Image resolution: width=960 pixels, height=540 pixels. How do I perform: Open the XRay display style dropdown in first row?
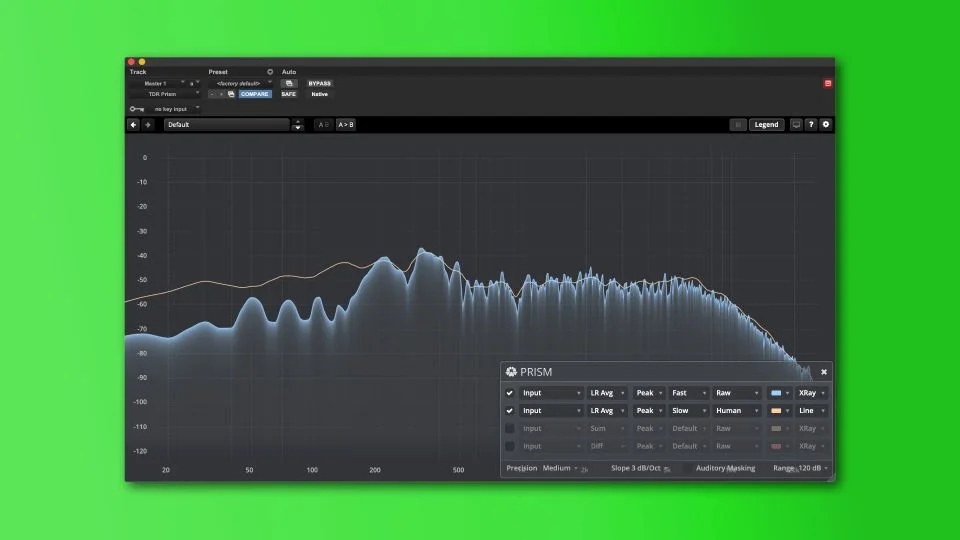pos(811,393)
